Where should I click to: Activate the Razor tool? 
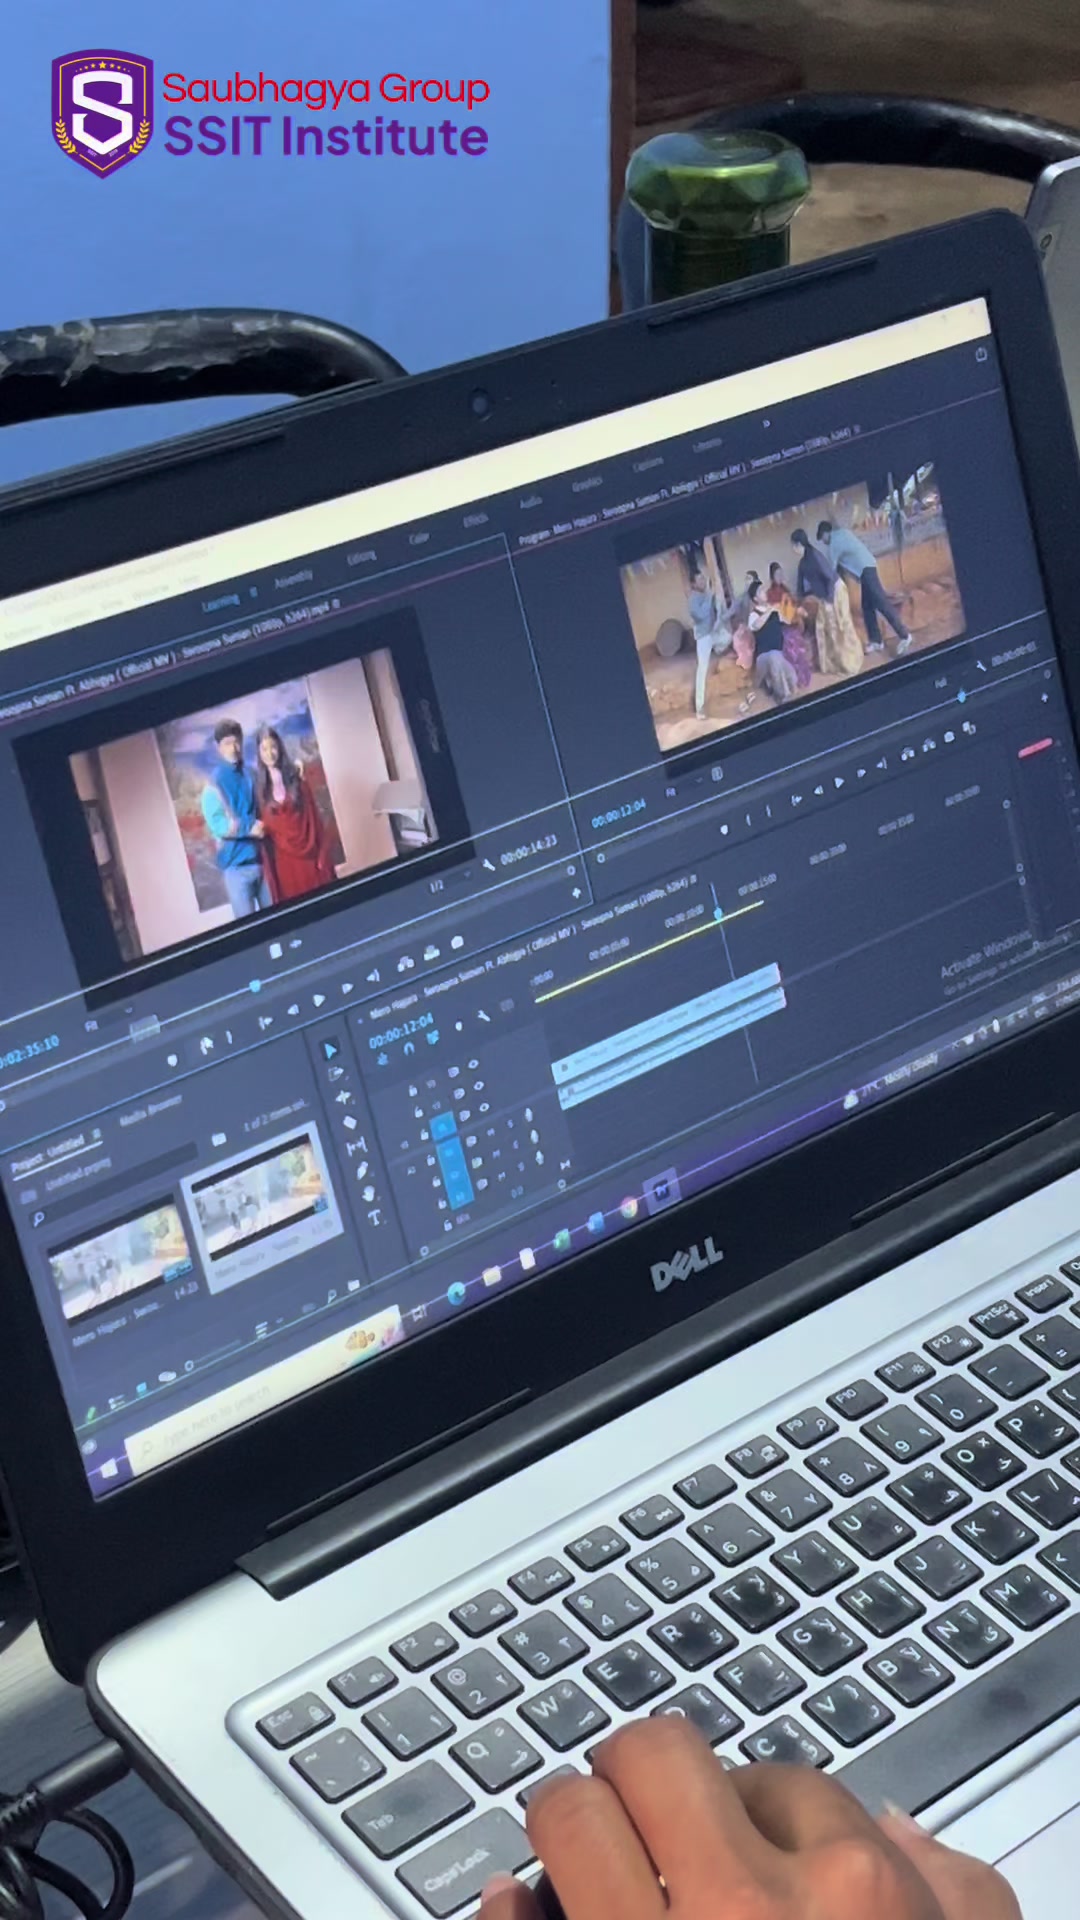351,1122
